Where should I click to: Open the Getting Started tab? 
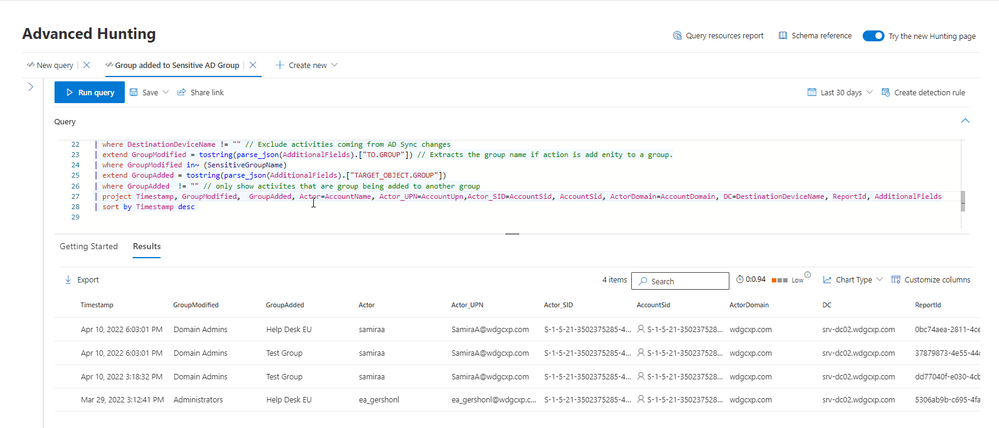click(x=89, y=246)
